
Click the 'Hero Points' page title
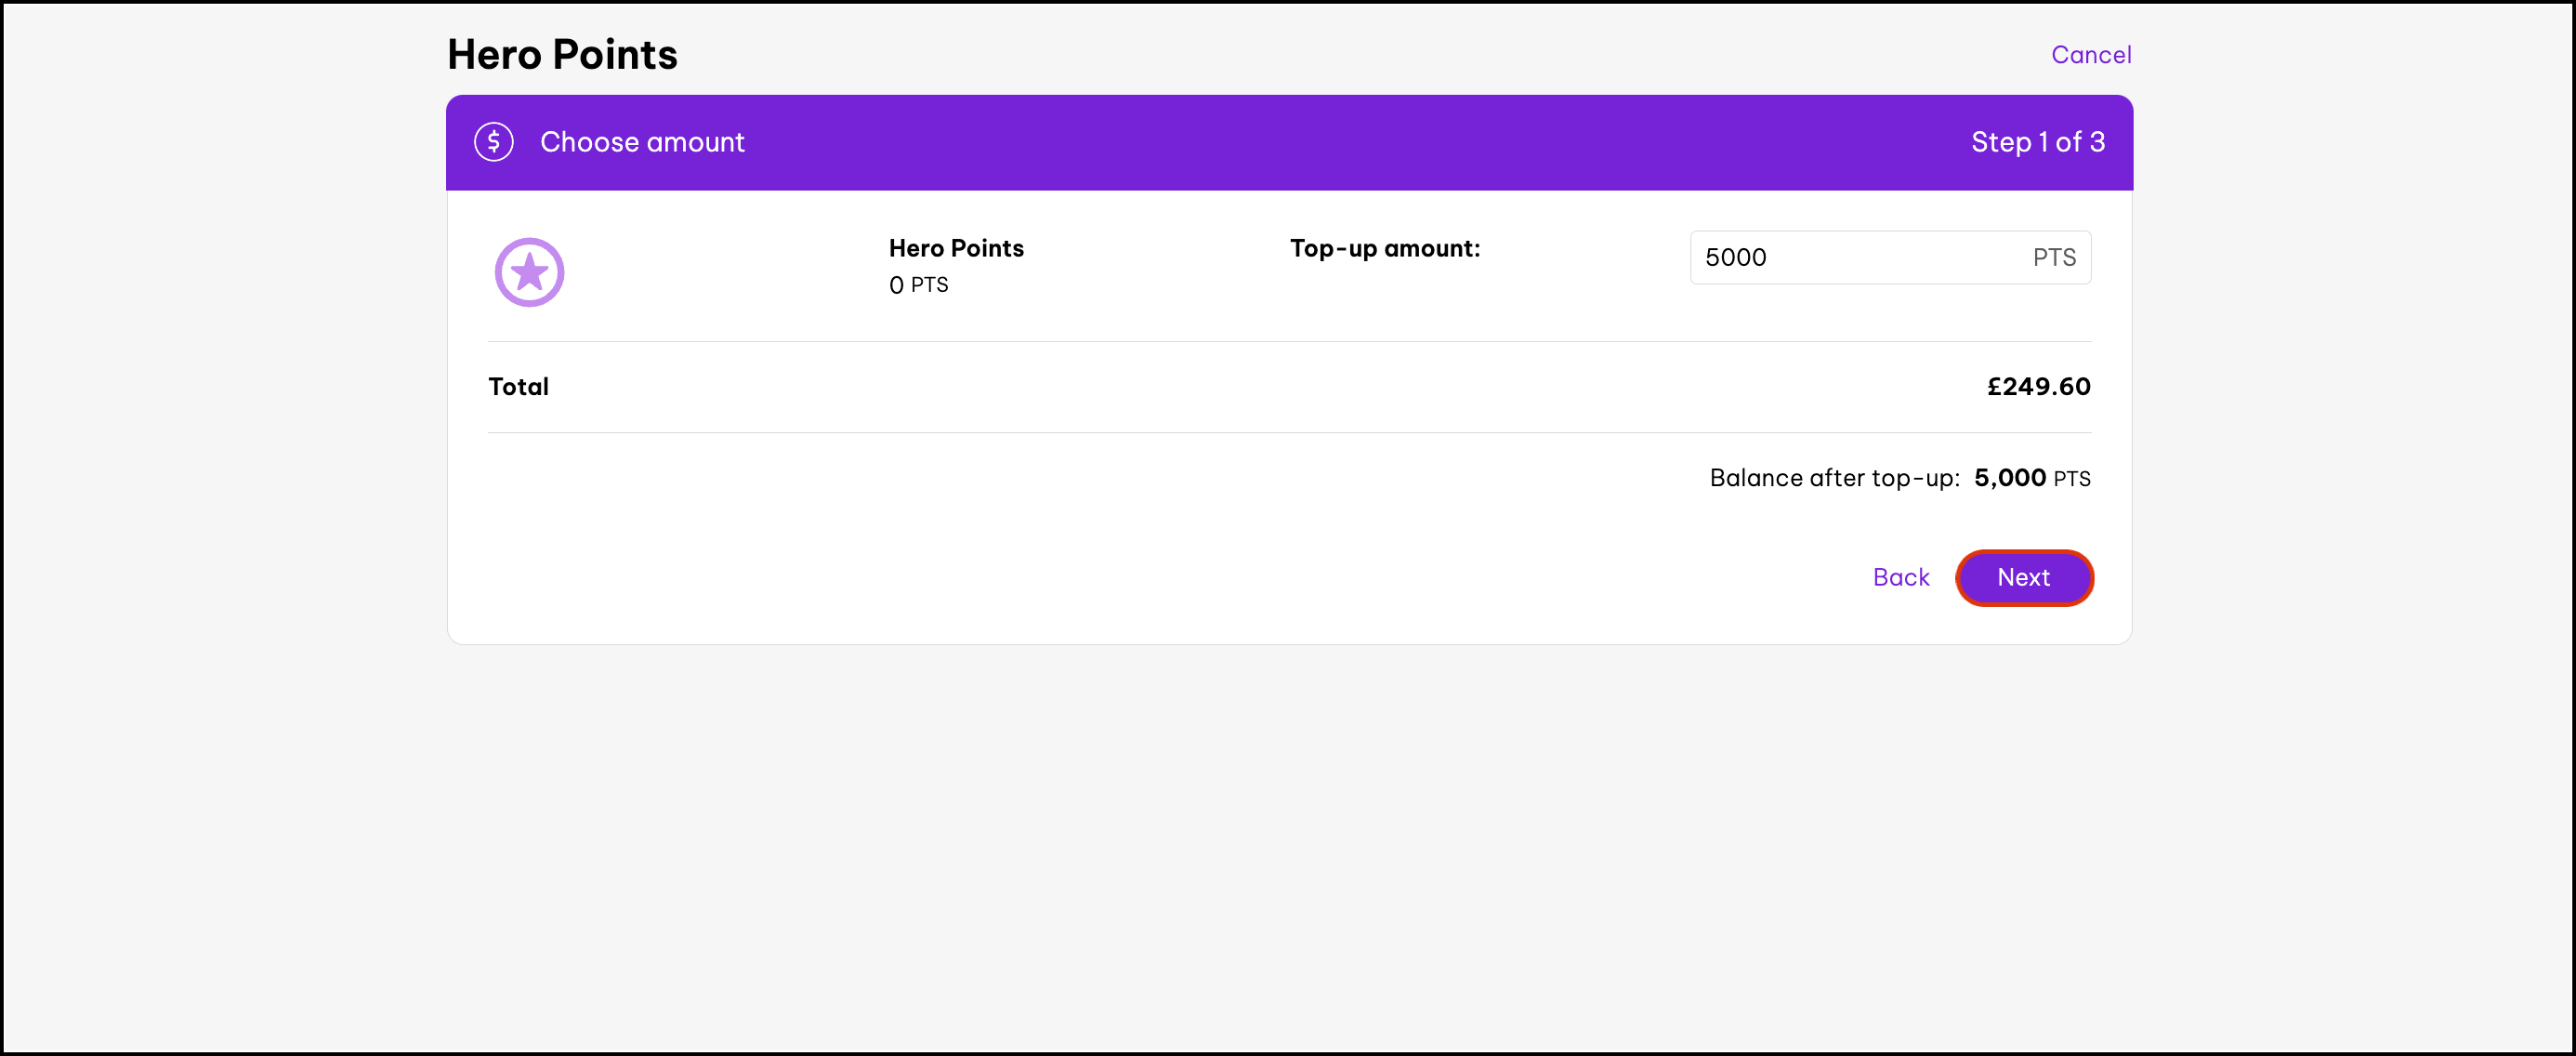[x=562, y=55]
